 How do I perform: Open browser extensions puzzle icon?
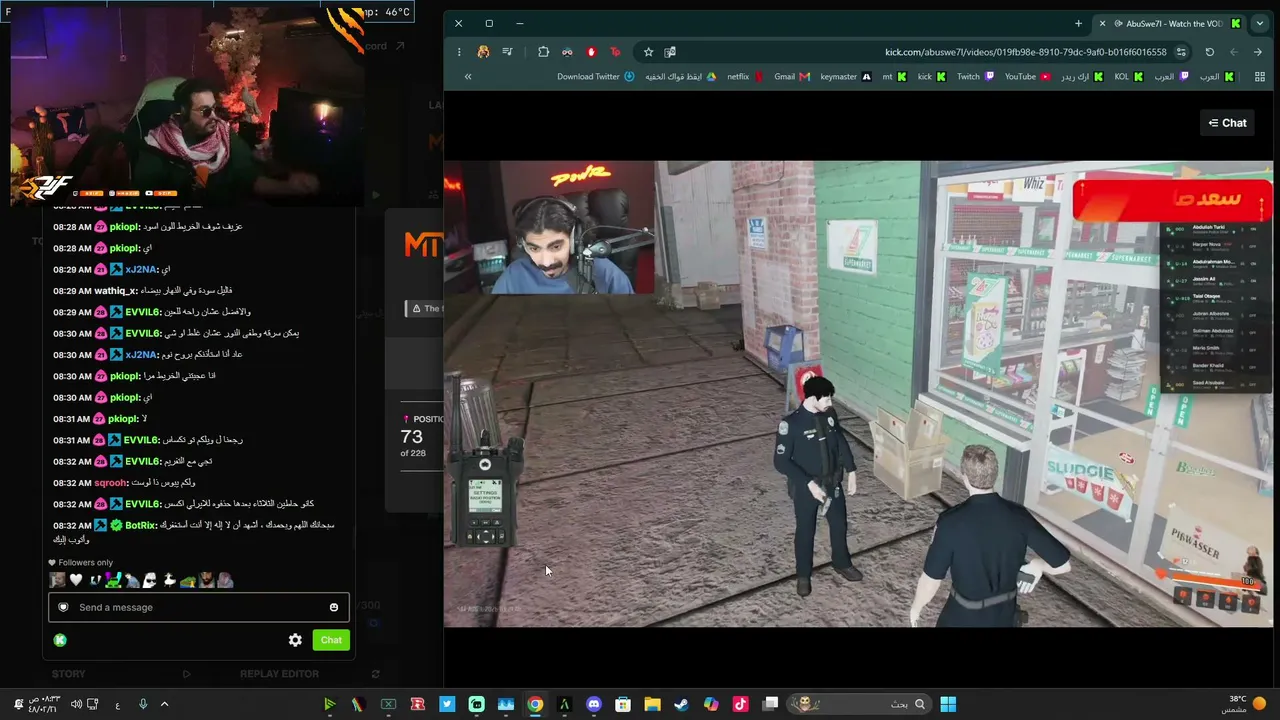pyautogui.click(x=543, y=52)
